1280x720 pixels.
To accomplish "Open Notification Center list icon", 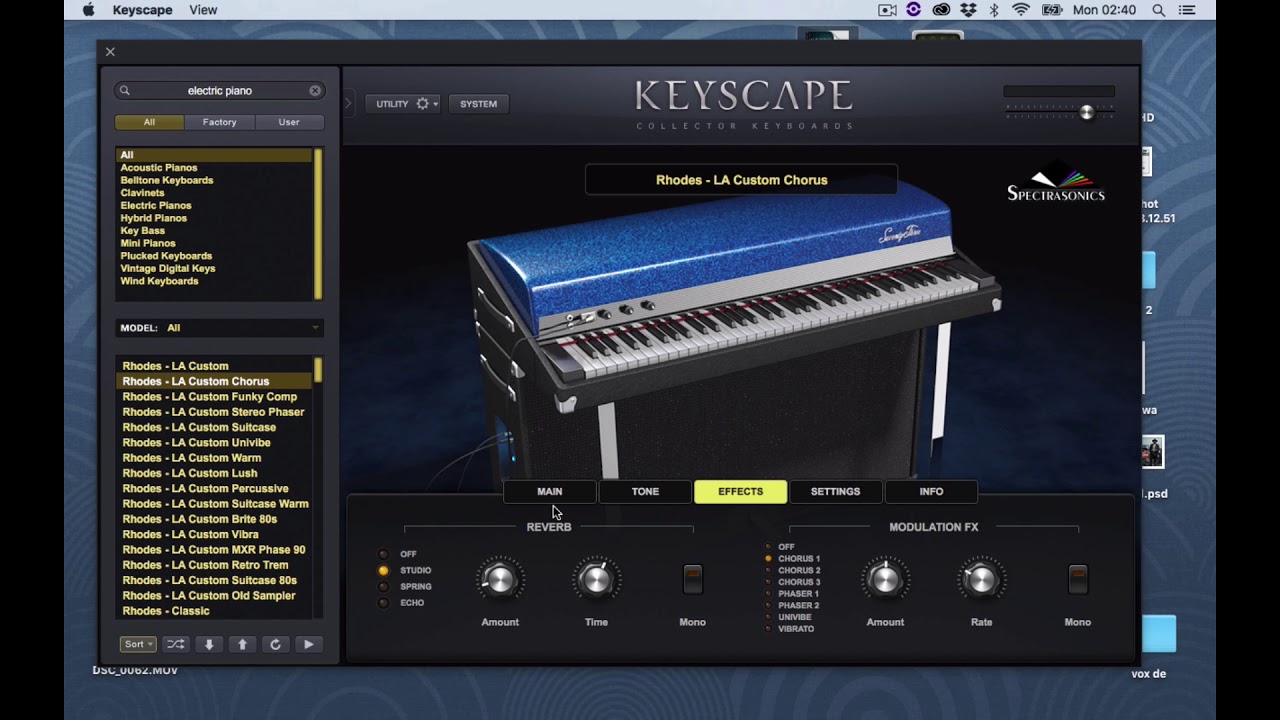I will [x=1187, y=10].
